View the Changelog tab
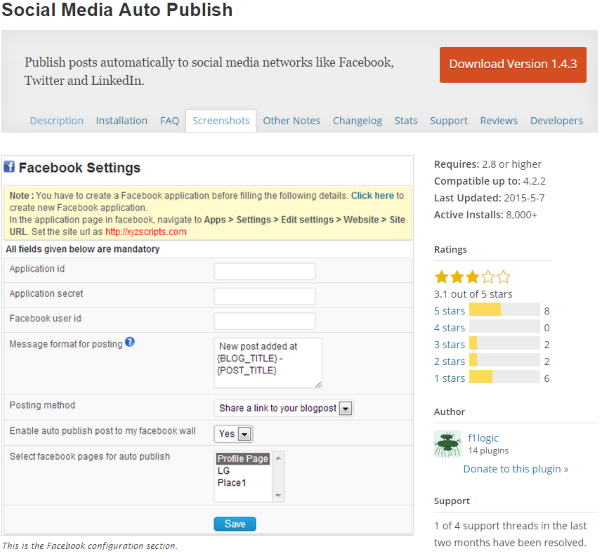 pyautogui.click(x=357, y=121)
